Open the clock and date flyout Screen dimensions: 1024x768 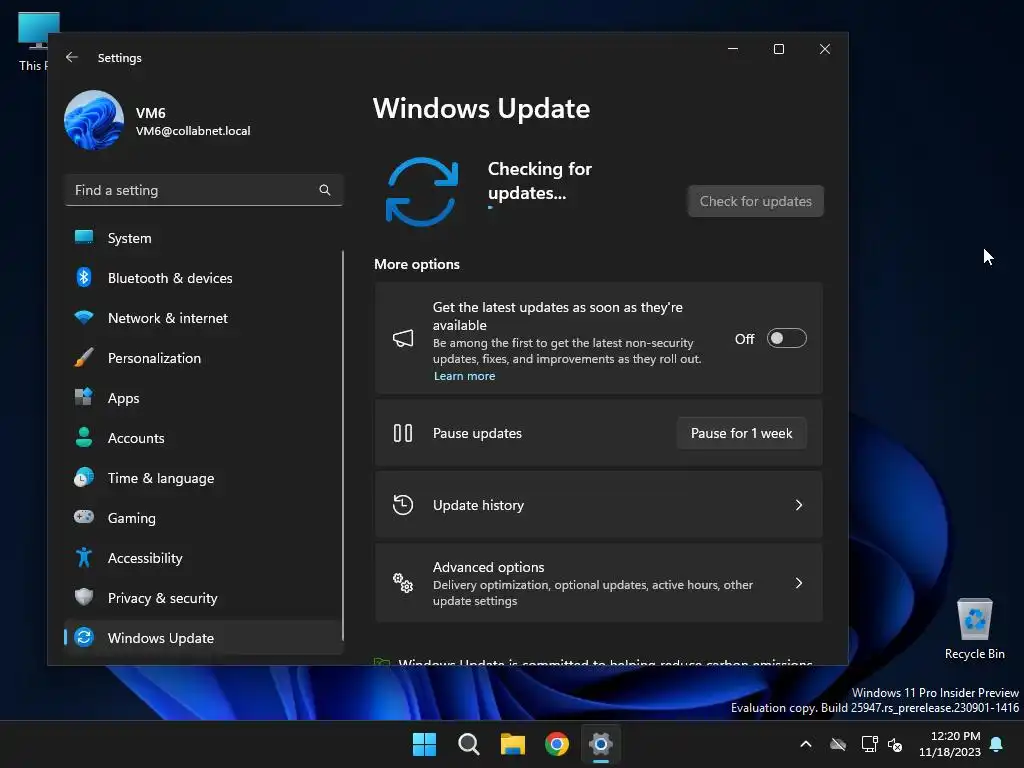click(x=950, y=744)
